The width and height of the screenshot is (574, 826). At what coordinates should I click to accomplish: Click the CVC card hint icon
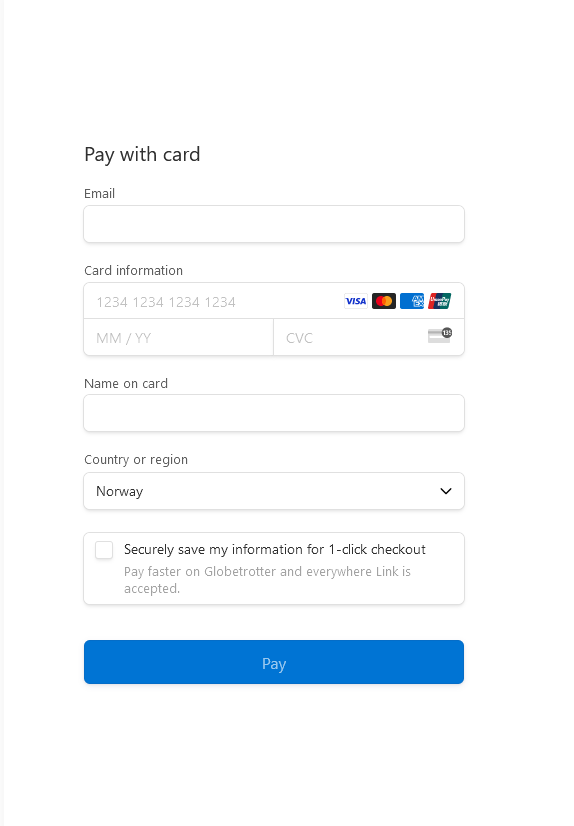coord(440,335)
